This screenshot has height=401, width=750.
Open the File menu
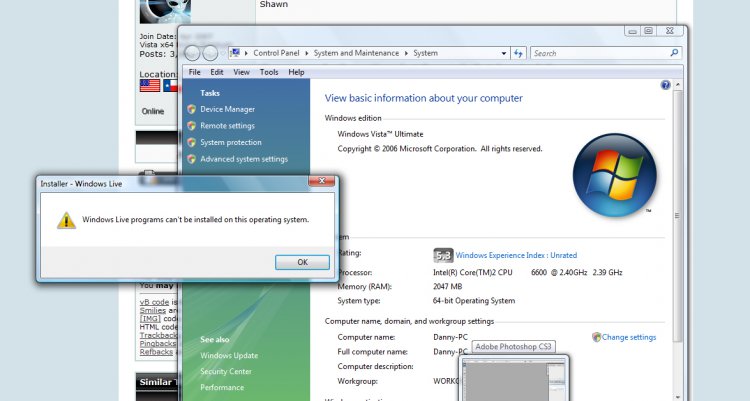tap(195, 72)
